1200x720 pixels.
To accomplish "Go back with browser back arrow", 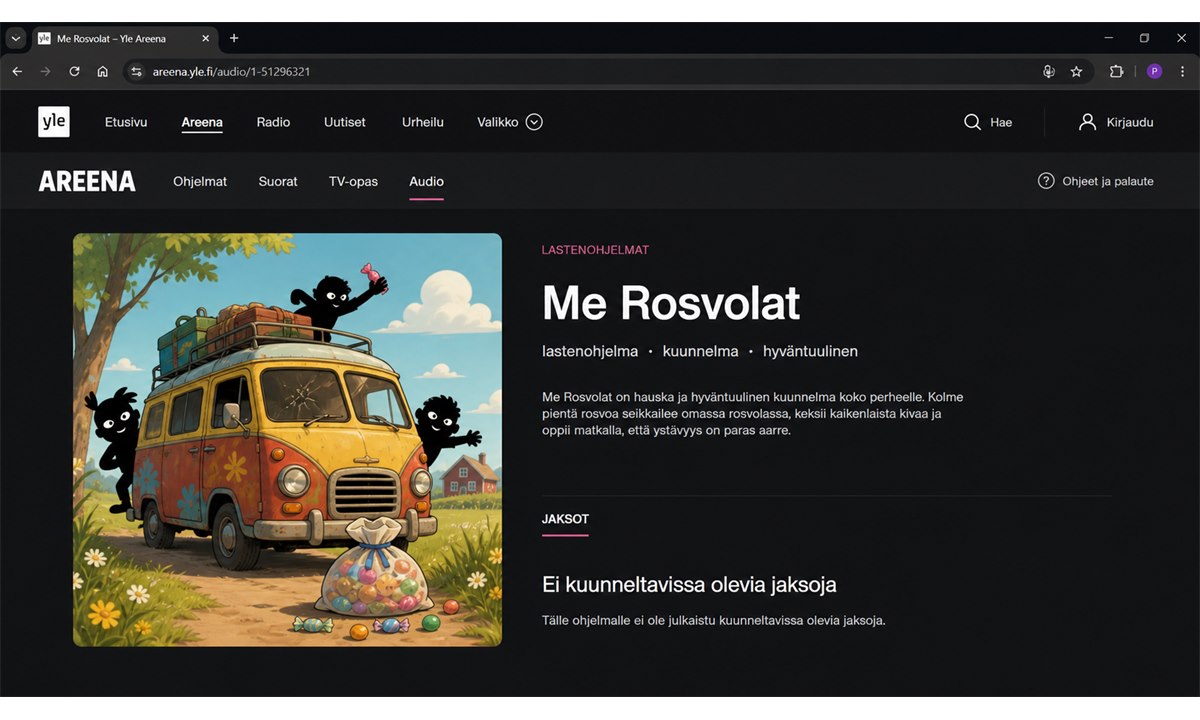I will tap(17, 72).
